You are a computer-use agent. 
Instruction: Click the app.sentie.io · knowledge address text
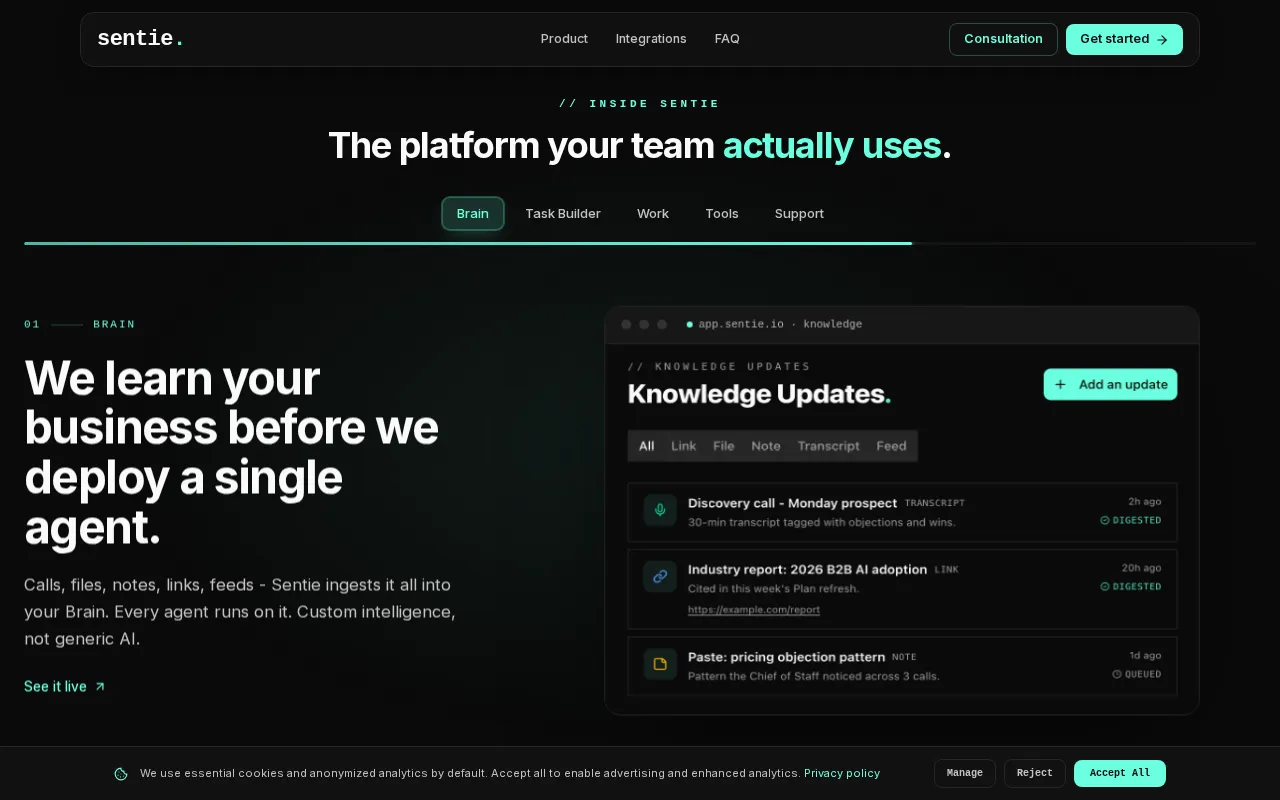pyautogui.click(x=780, y=324)
